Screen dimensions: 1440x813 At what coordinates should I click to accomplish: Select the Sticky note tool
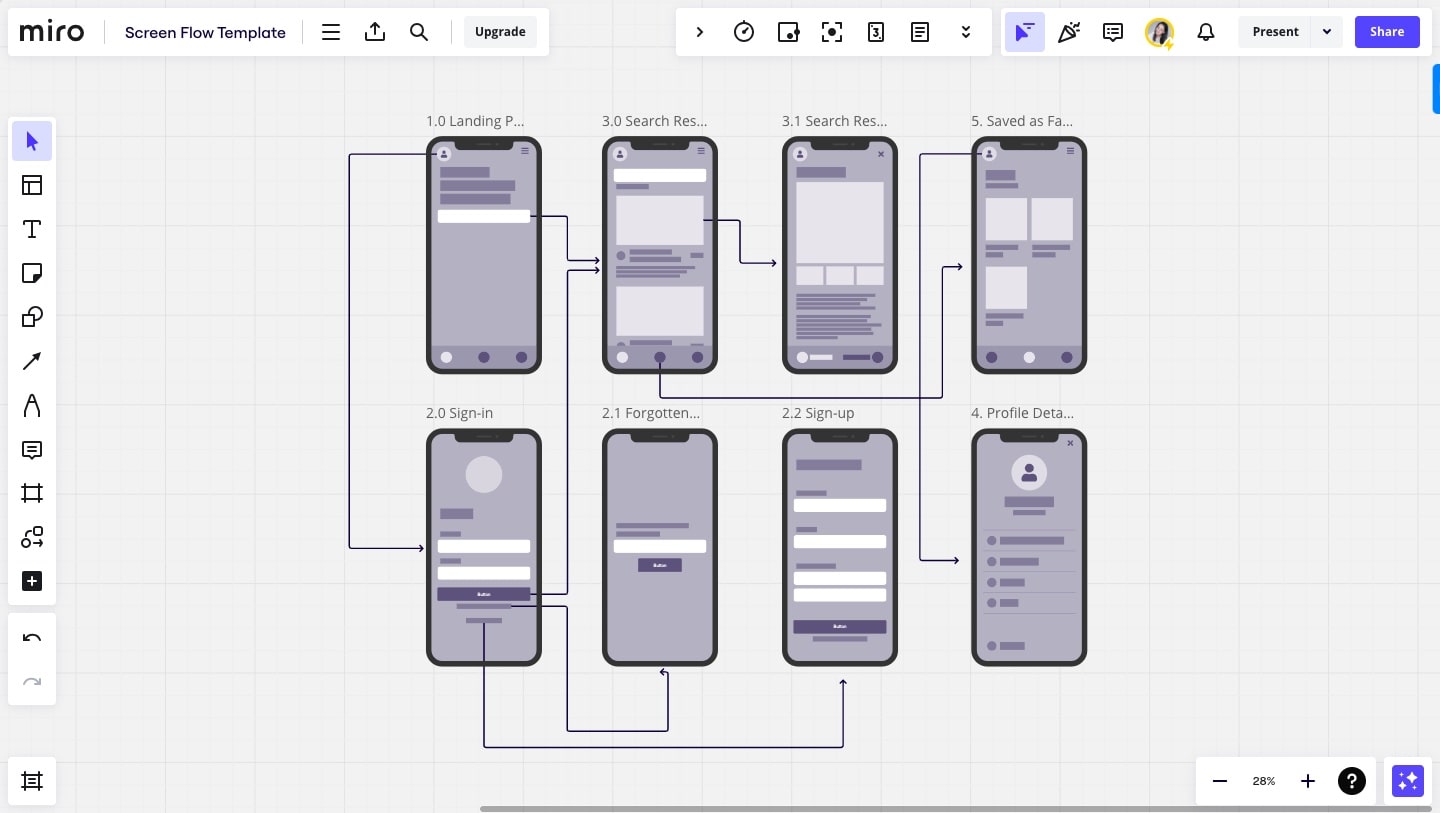click(x=32, y=273)
